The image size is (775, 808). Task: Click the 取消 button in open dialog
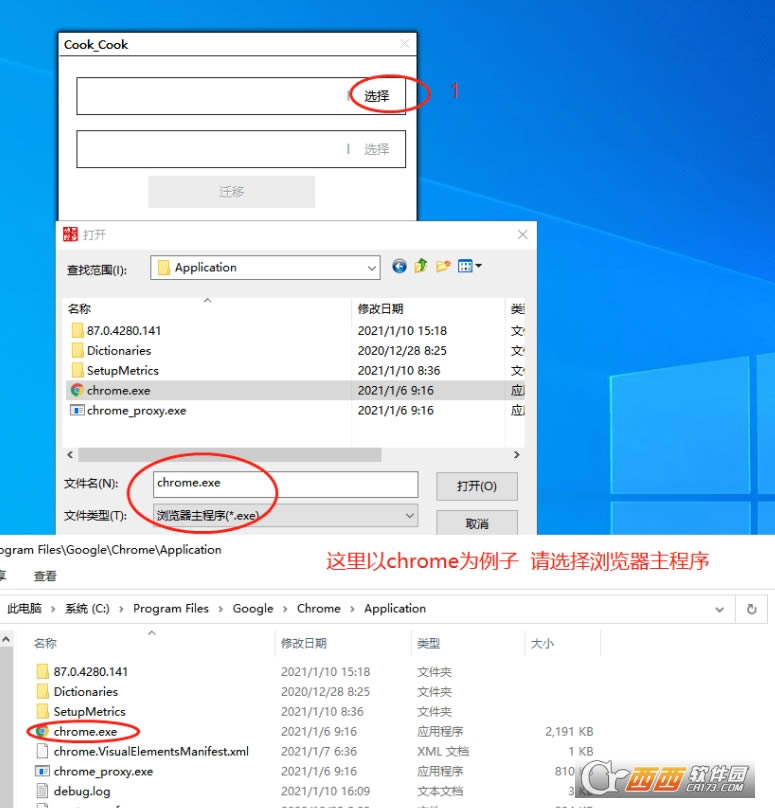click(477, 524)
